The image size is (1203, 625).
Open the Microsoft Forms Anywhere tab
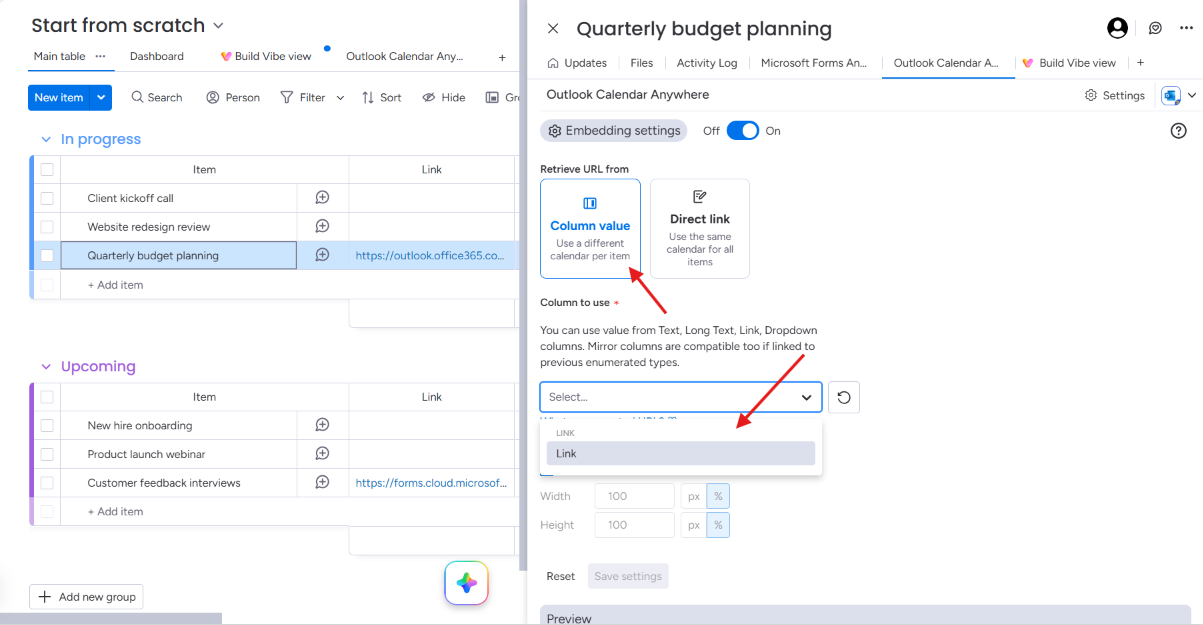(x=814, y=63)
